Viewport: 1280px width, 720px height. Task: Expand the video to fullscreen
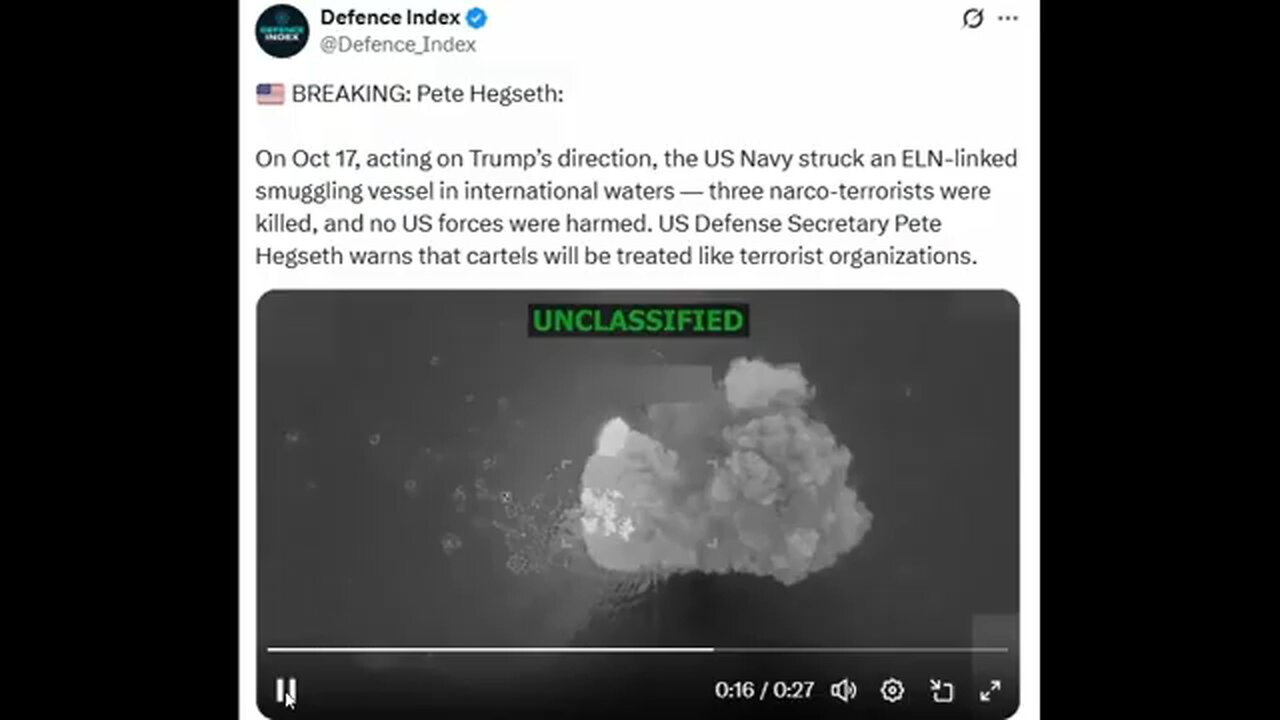point(990,690)
